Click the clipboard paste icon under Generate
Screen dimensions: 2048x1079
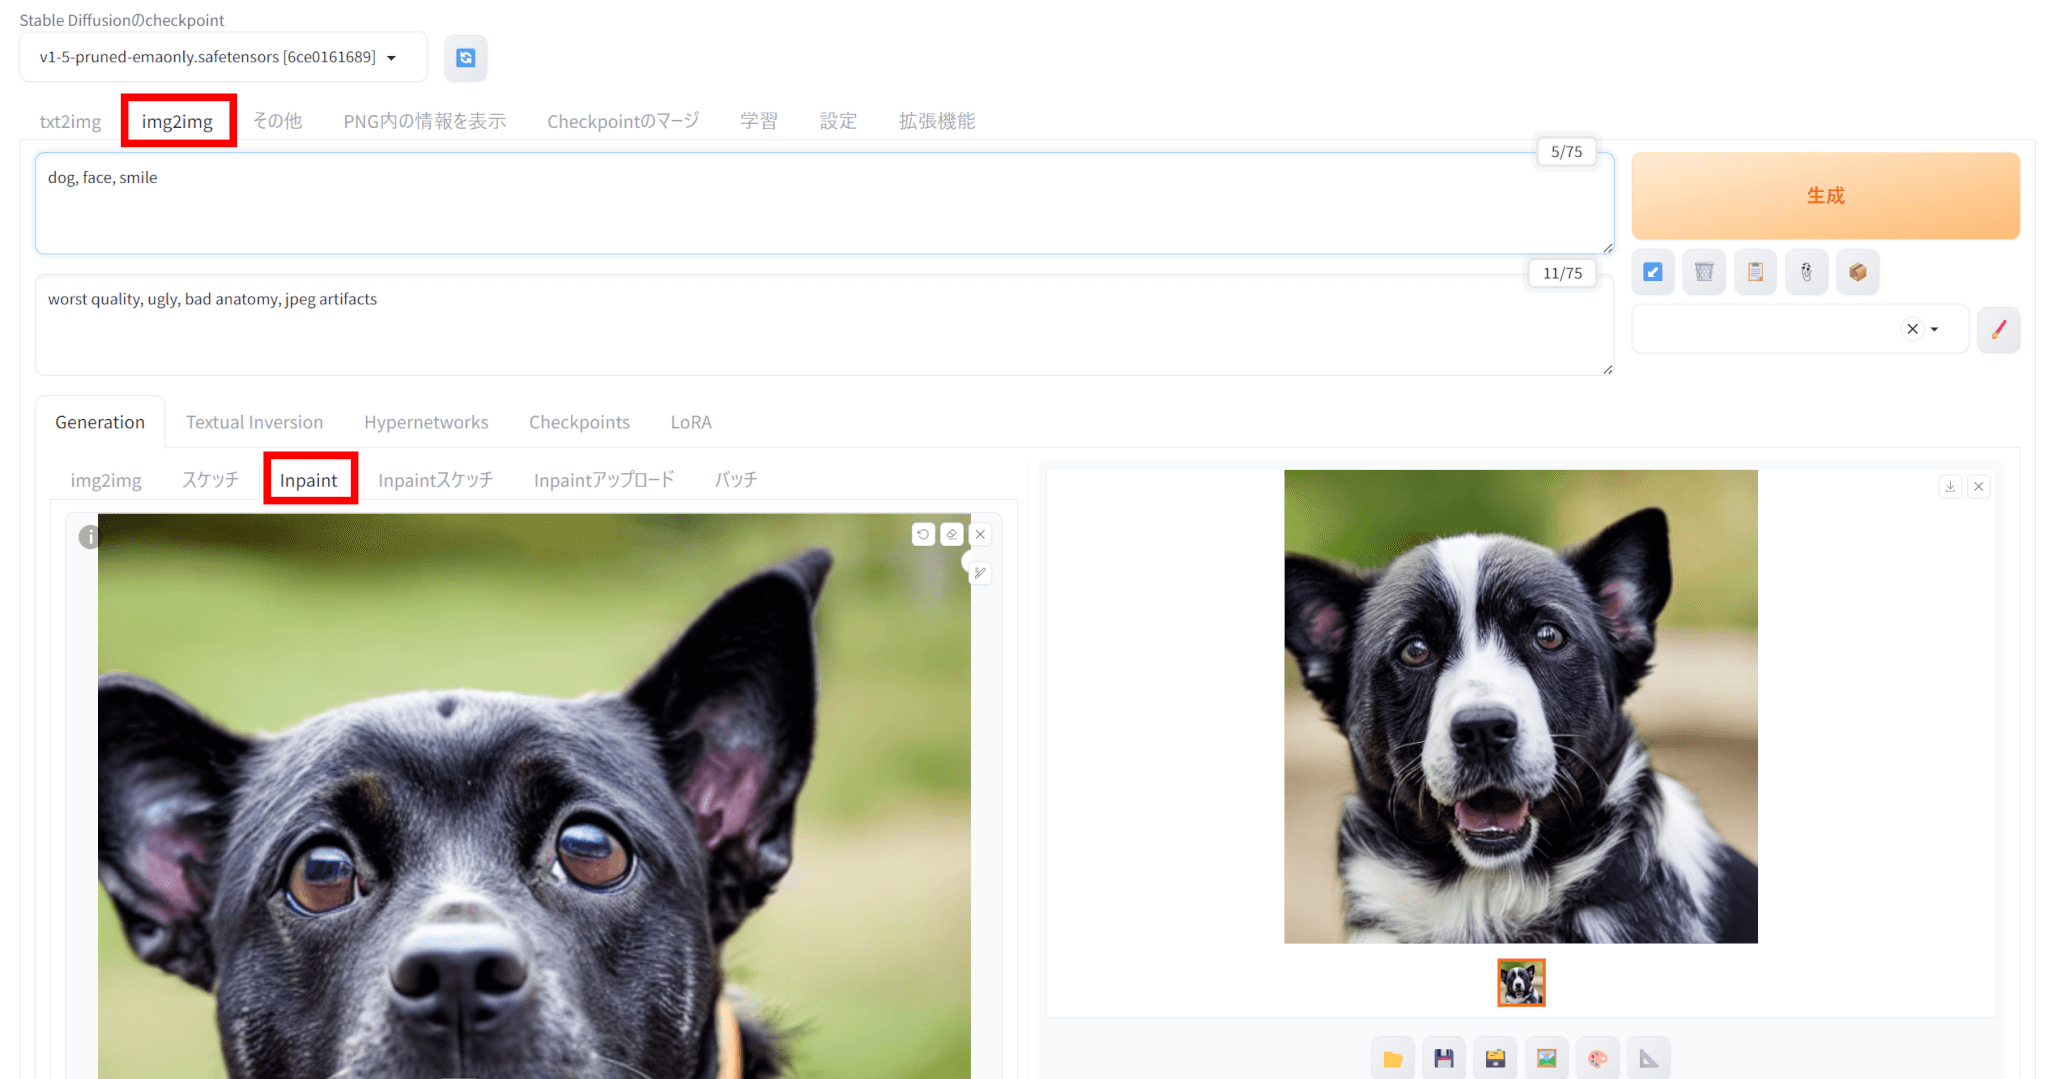(x=1755, y=272)
